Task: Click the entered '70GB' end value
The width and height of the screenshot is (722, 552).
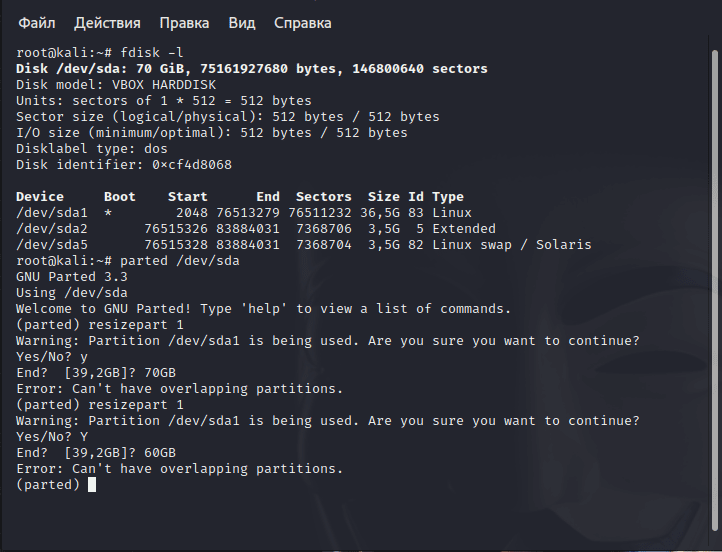Action: [x=160, y=373]
